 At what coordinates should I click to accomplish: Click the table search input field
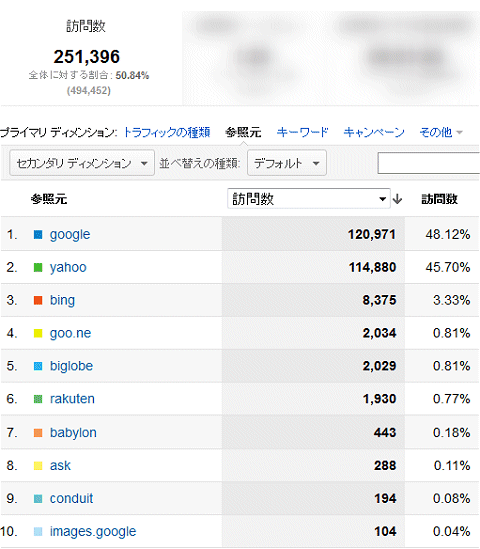coord(429,163)
